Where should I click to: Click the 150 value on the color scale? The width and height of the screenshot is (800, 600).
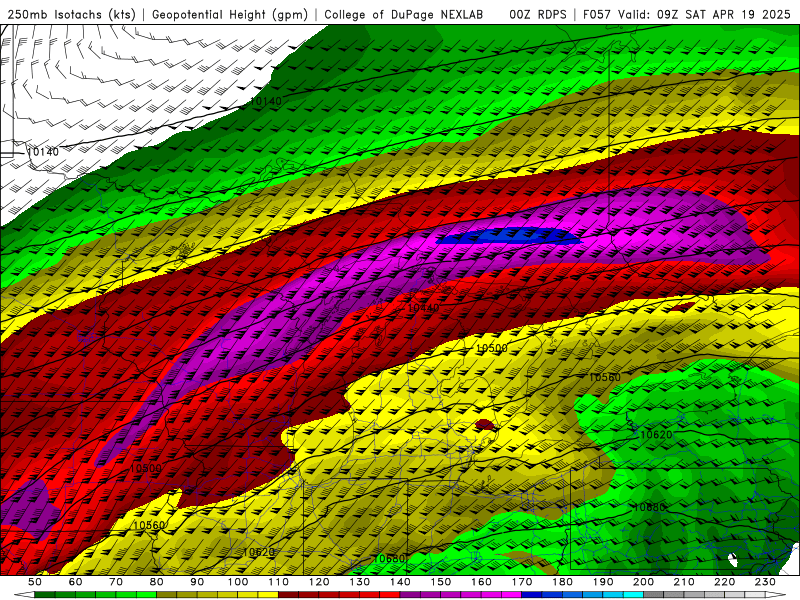[x=441, y=582]
